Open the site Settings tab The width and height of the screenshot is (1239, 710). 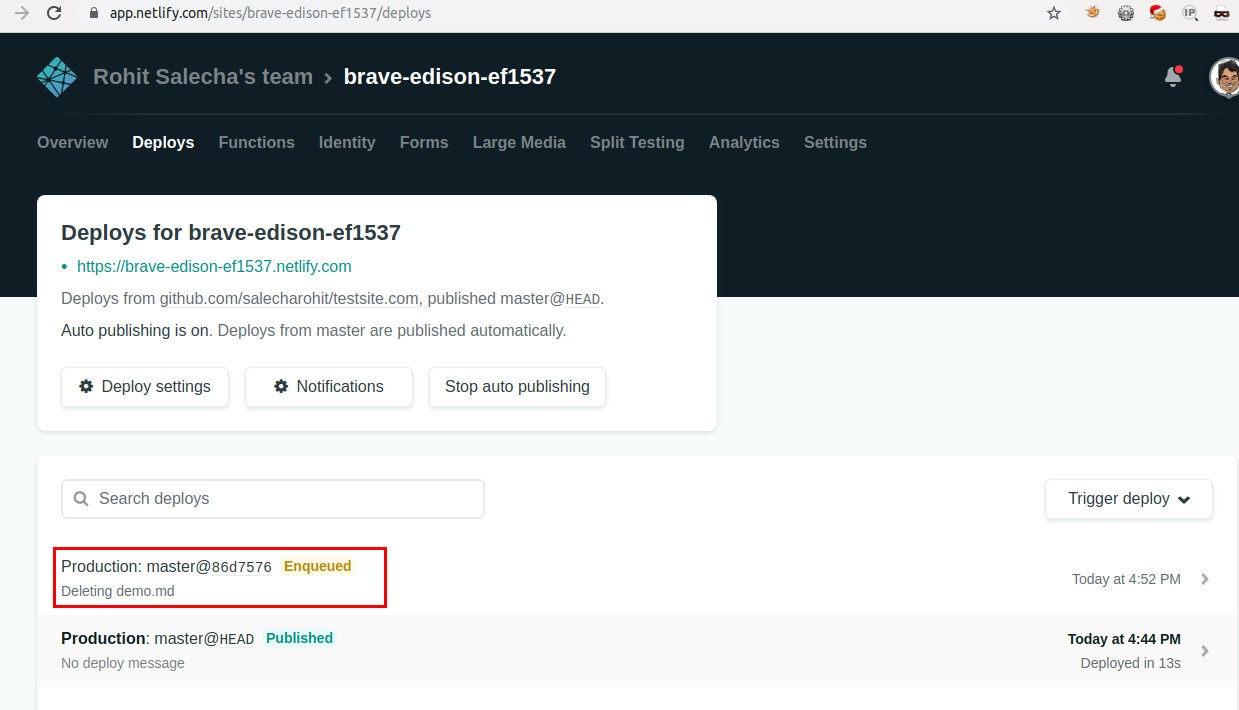click(835, 143)
